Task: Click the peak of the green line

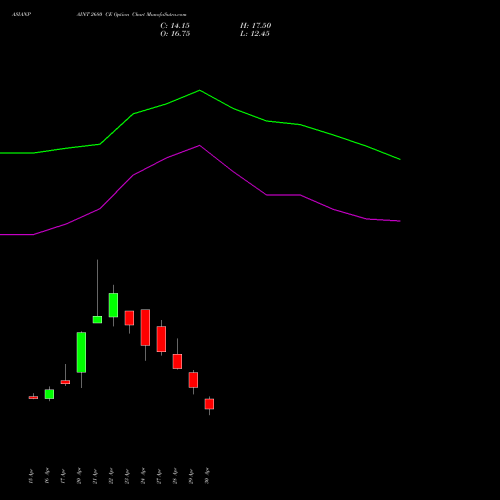Action: 200,90
